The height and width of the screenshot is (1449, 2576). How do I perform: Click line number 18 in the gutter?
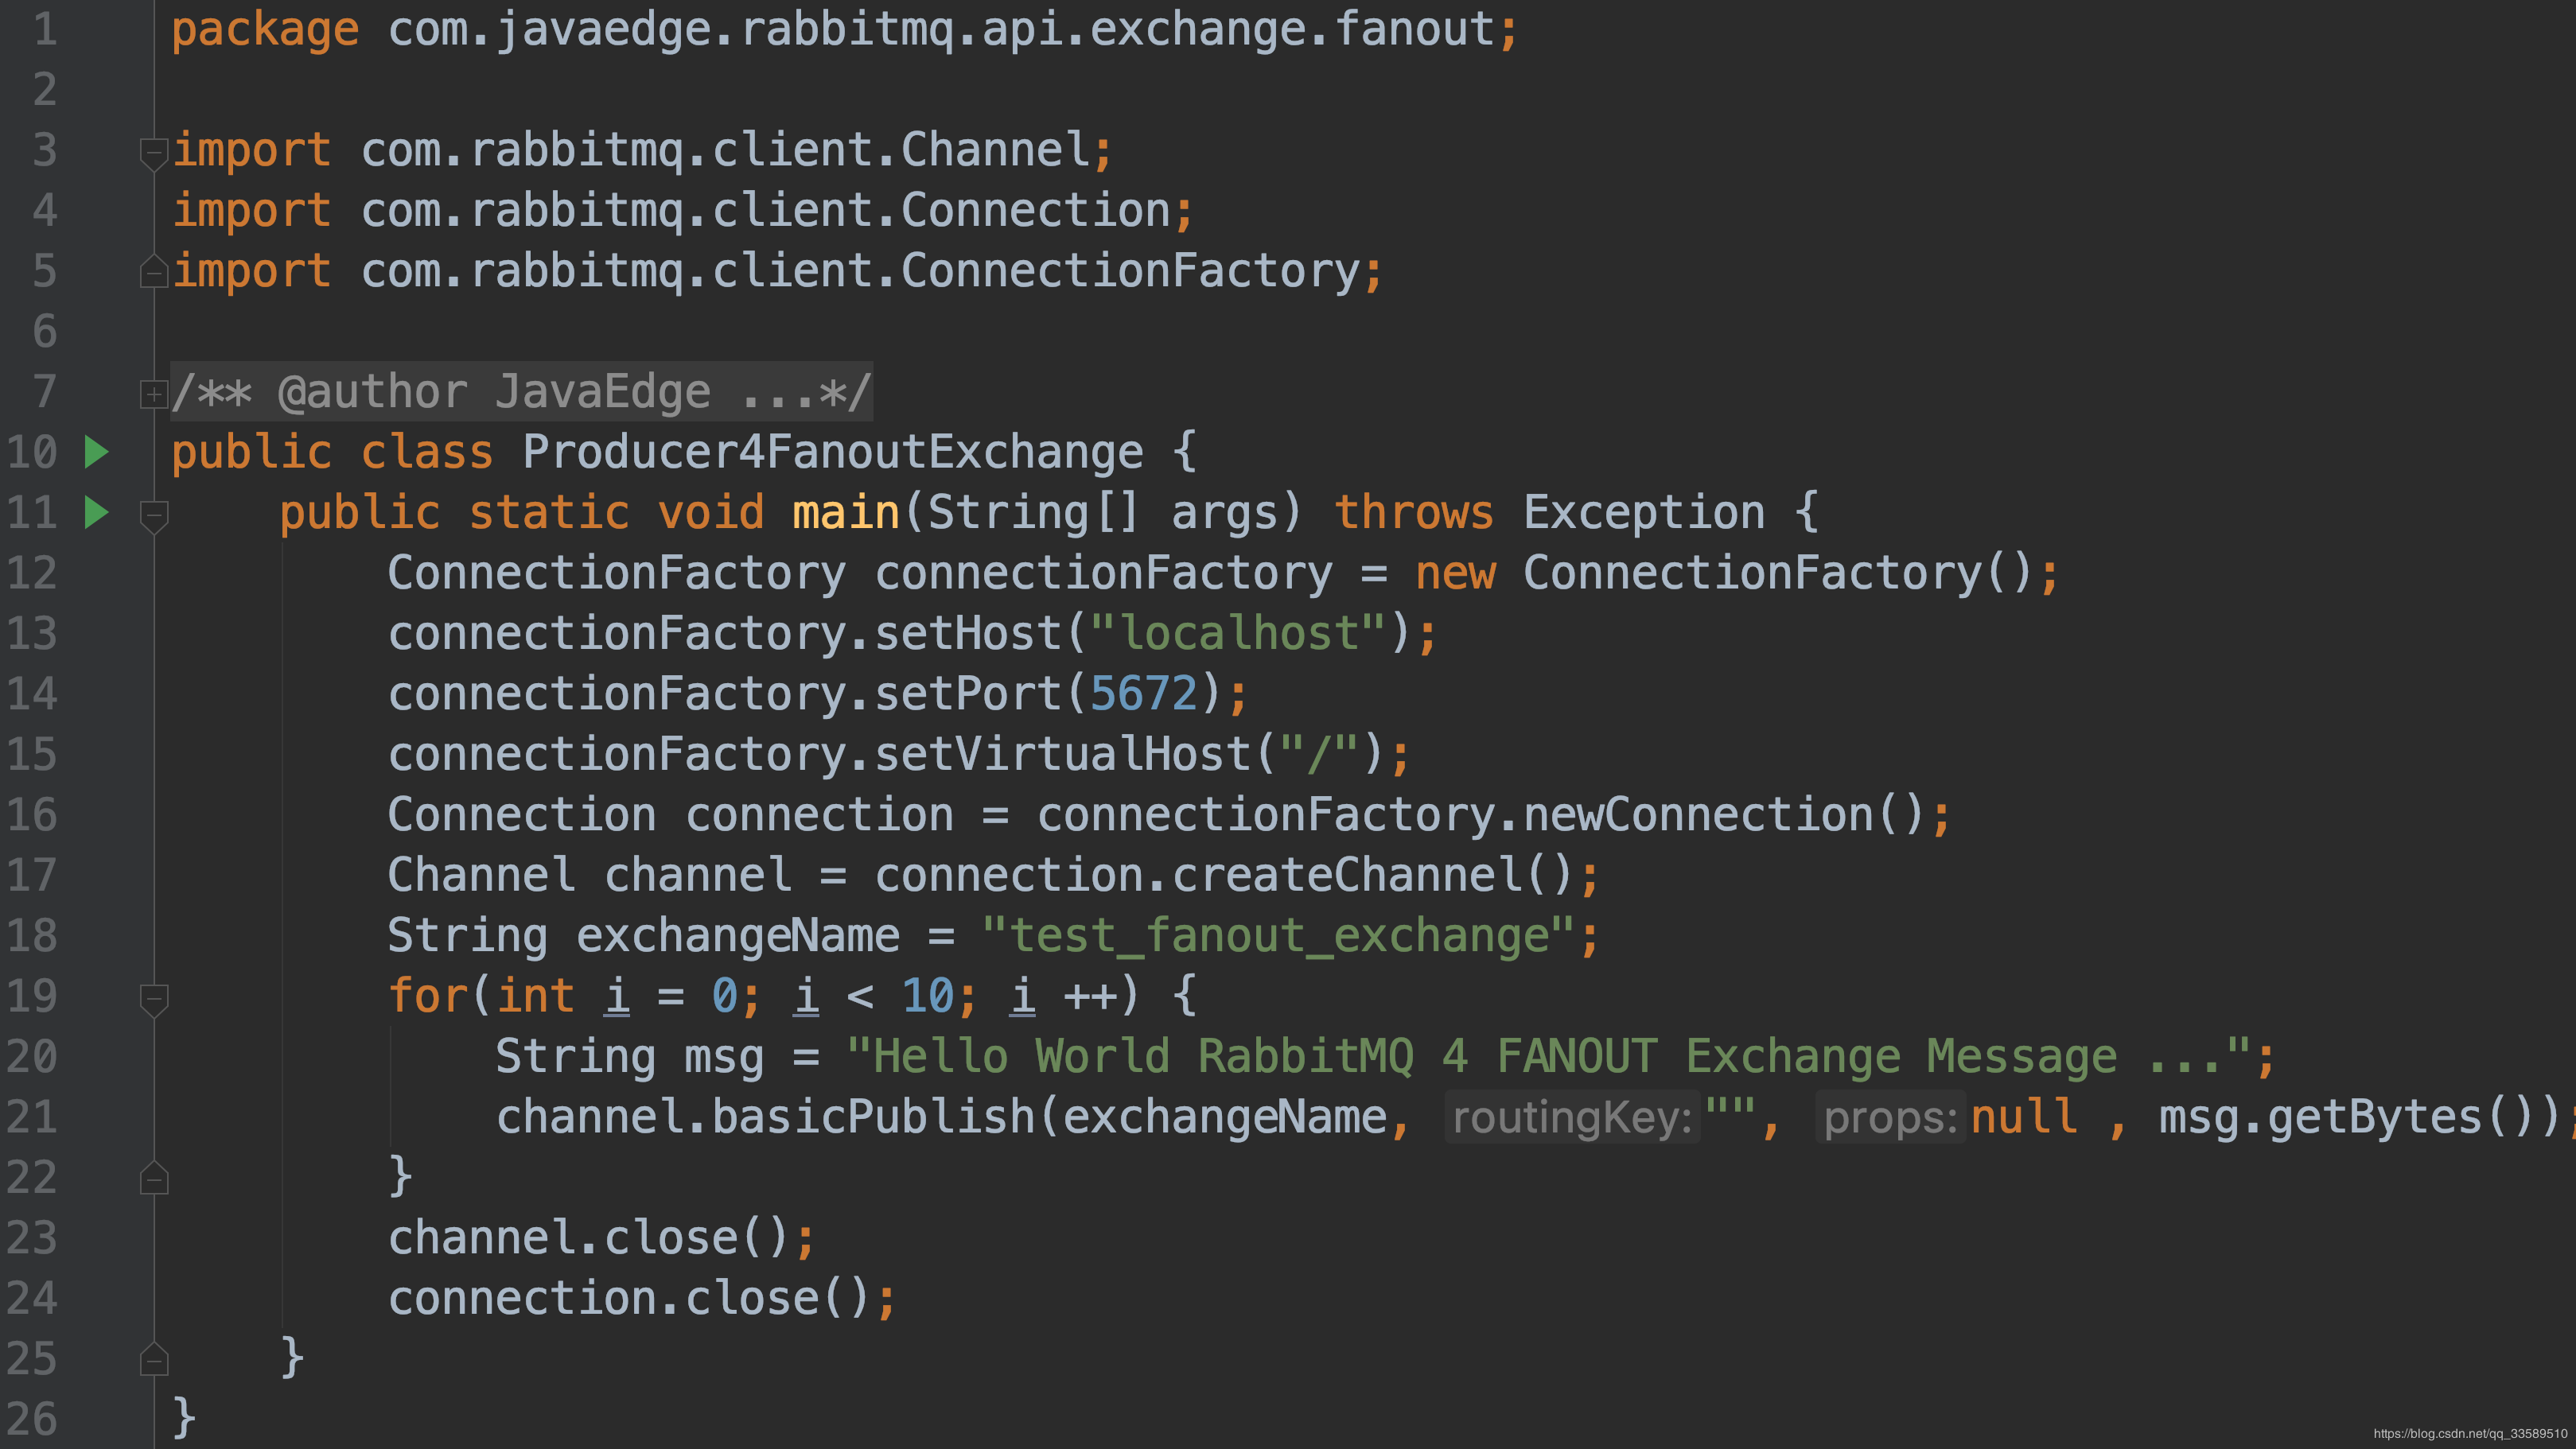32,935
